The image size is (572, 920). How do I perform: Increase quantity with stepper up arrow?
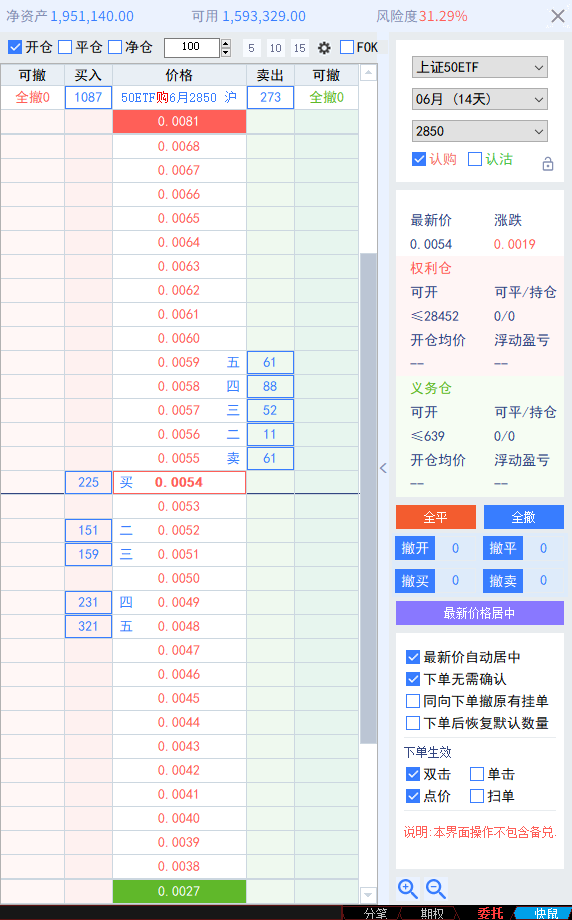[226, 43]
